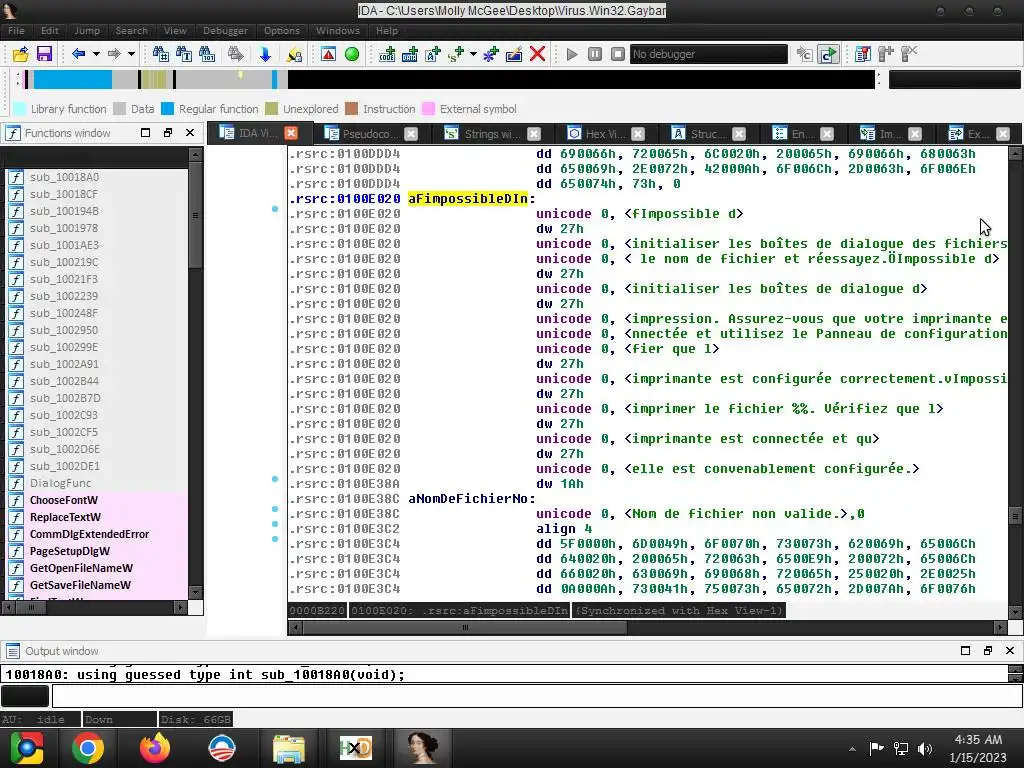The height and width of the screenshot is (768, 1024).
Task: Click the disassembly horizontal scrollbar thumb
Action: pyautogui.click(x=465, y=628)
